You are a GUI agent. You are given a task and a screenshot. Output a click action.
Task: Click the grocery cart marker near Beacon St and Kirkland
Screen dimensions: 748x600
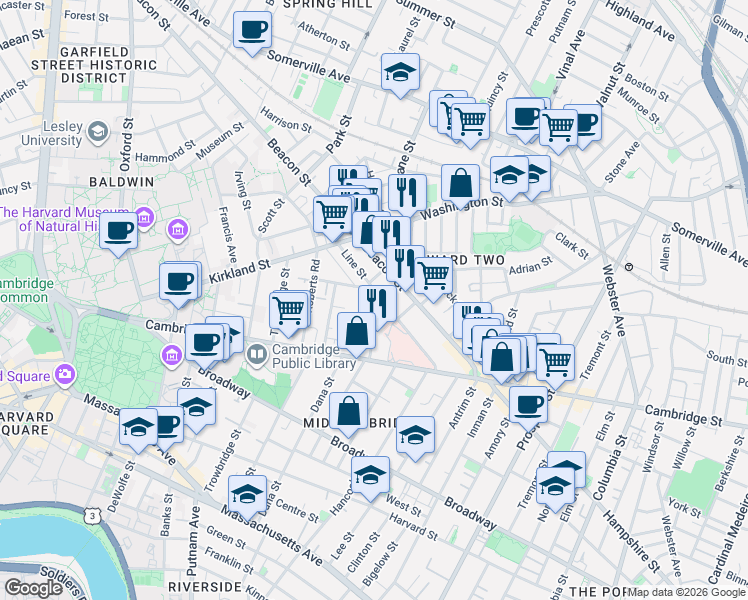(x=333, y=216)
